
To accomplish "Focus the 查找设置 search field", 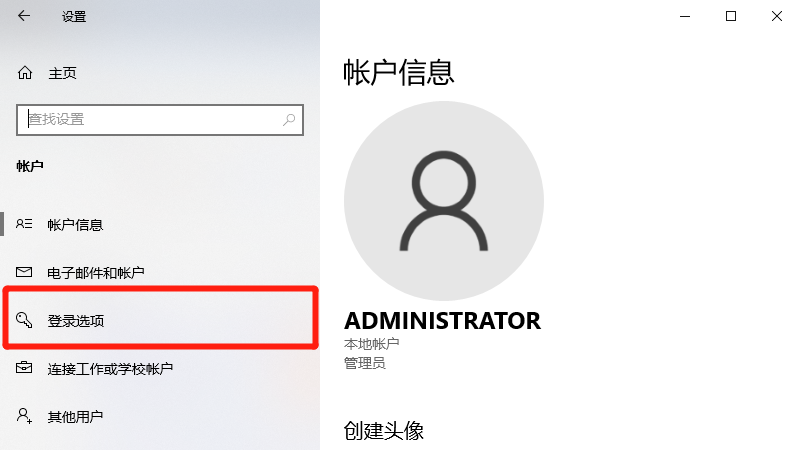I will click(x=160, y=120).
